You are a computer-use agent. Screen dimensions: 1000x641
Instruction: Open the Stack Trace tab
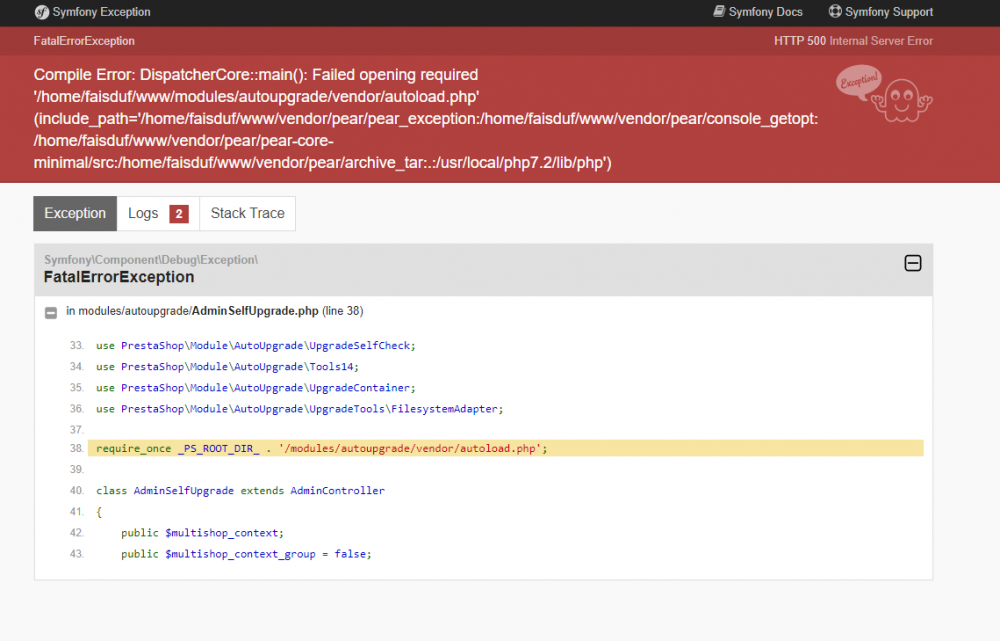click(x=247, y=213)
